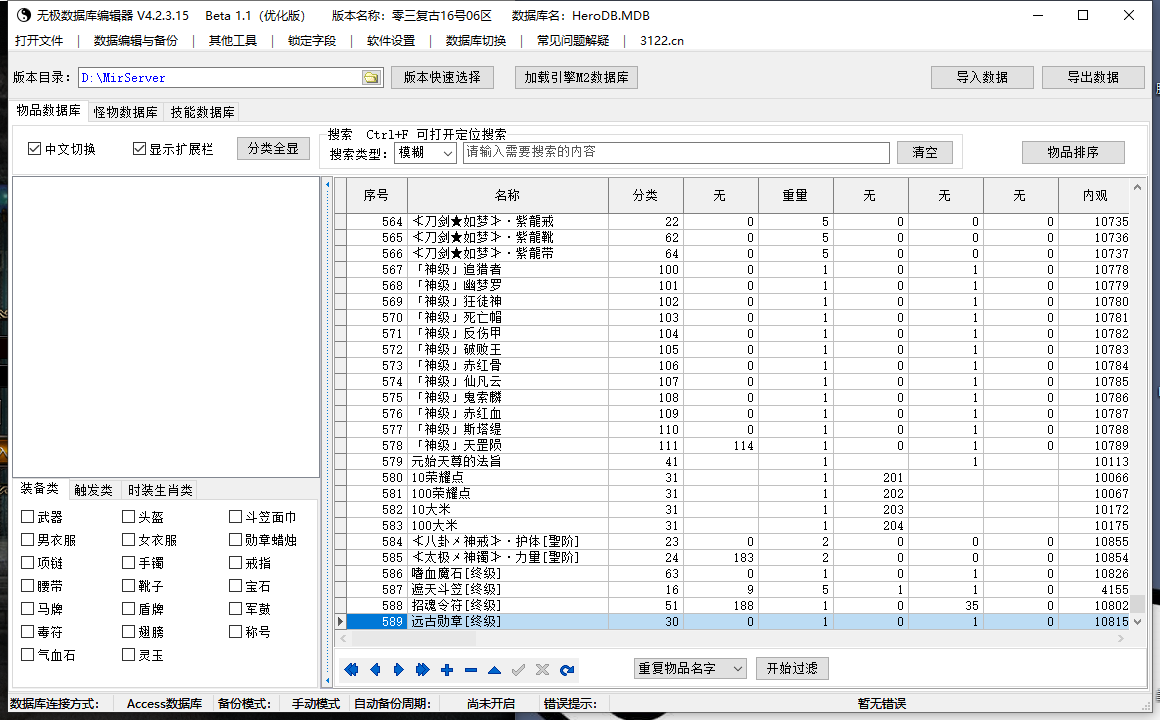
Task: Jump to the first record
Action: [351, 670]
